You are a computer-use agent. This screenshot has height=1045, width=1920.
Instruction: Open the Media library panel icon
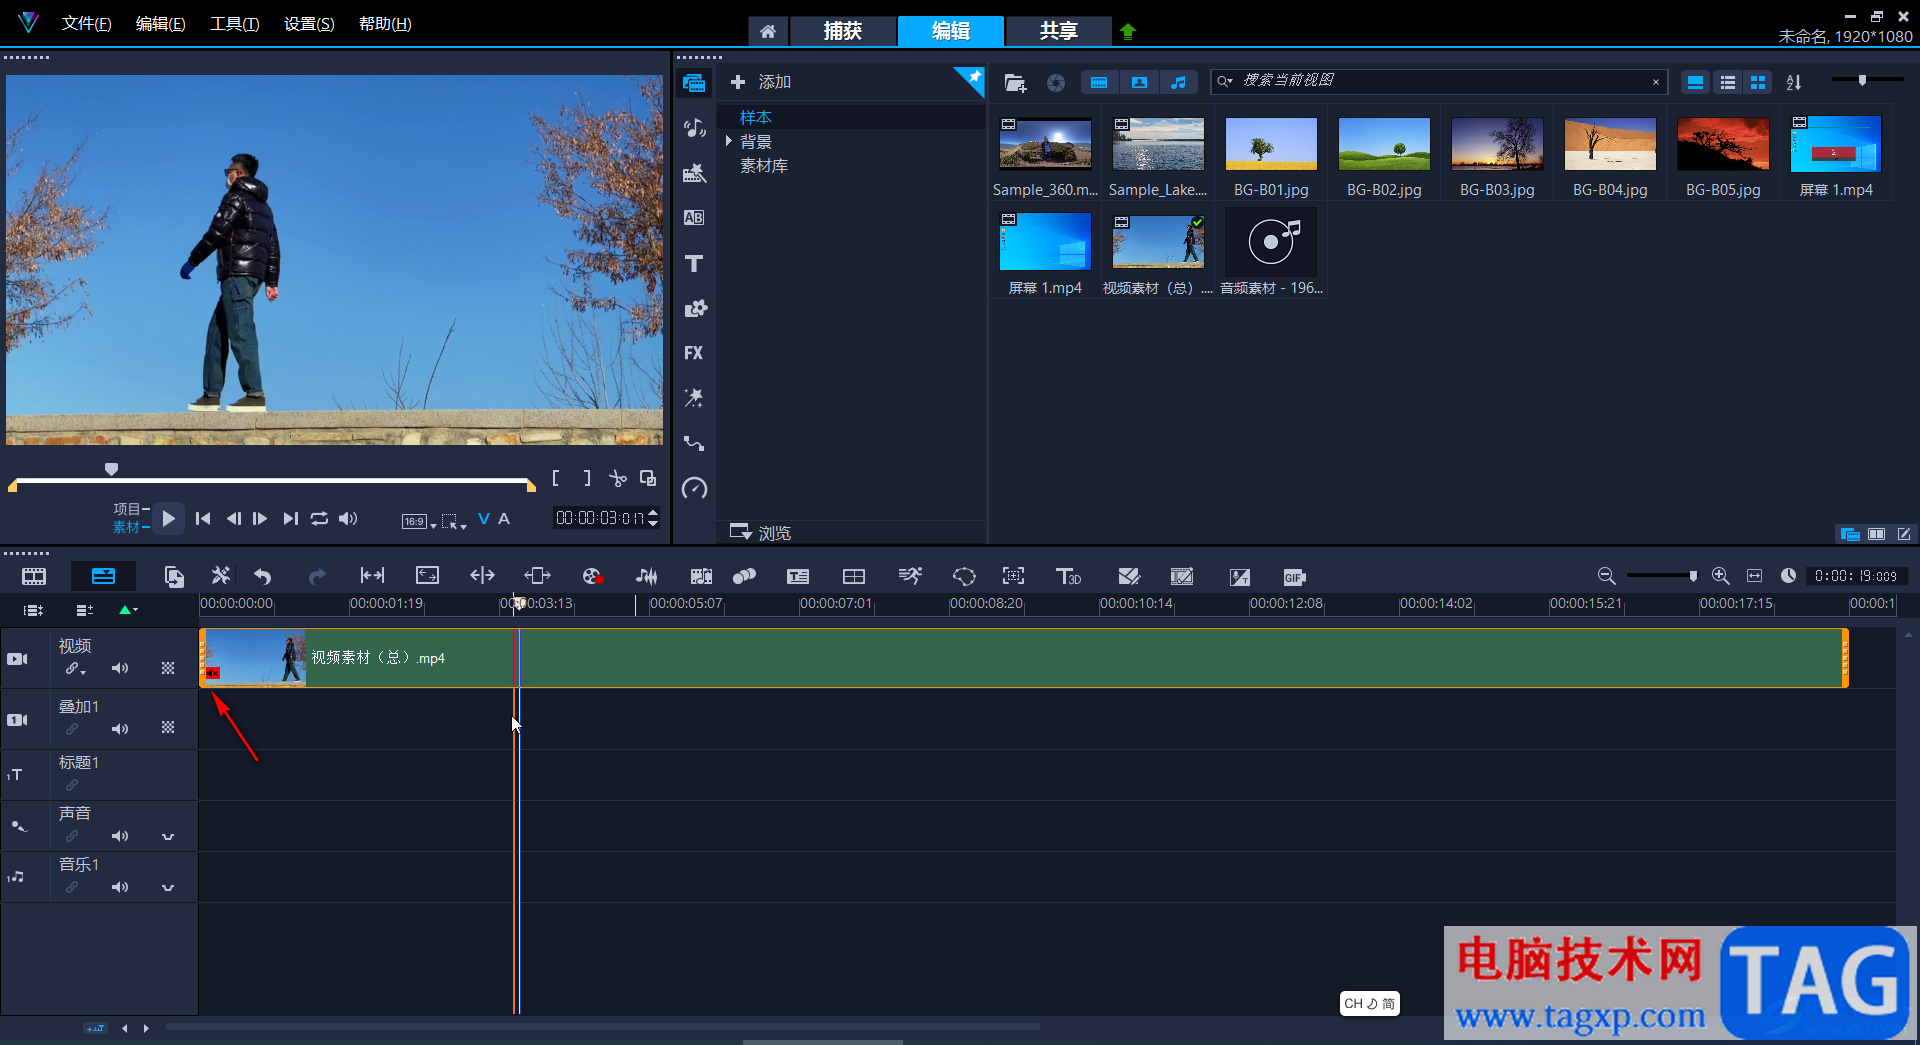pyautogui.click(x=694, y=83)
